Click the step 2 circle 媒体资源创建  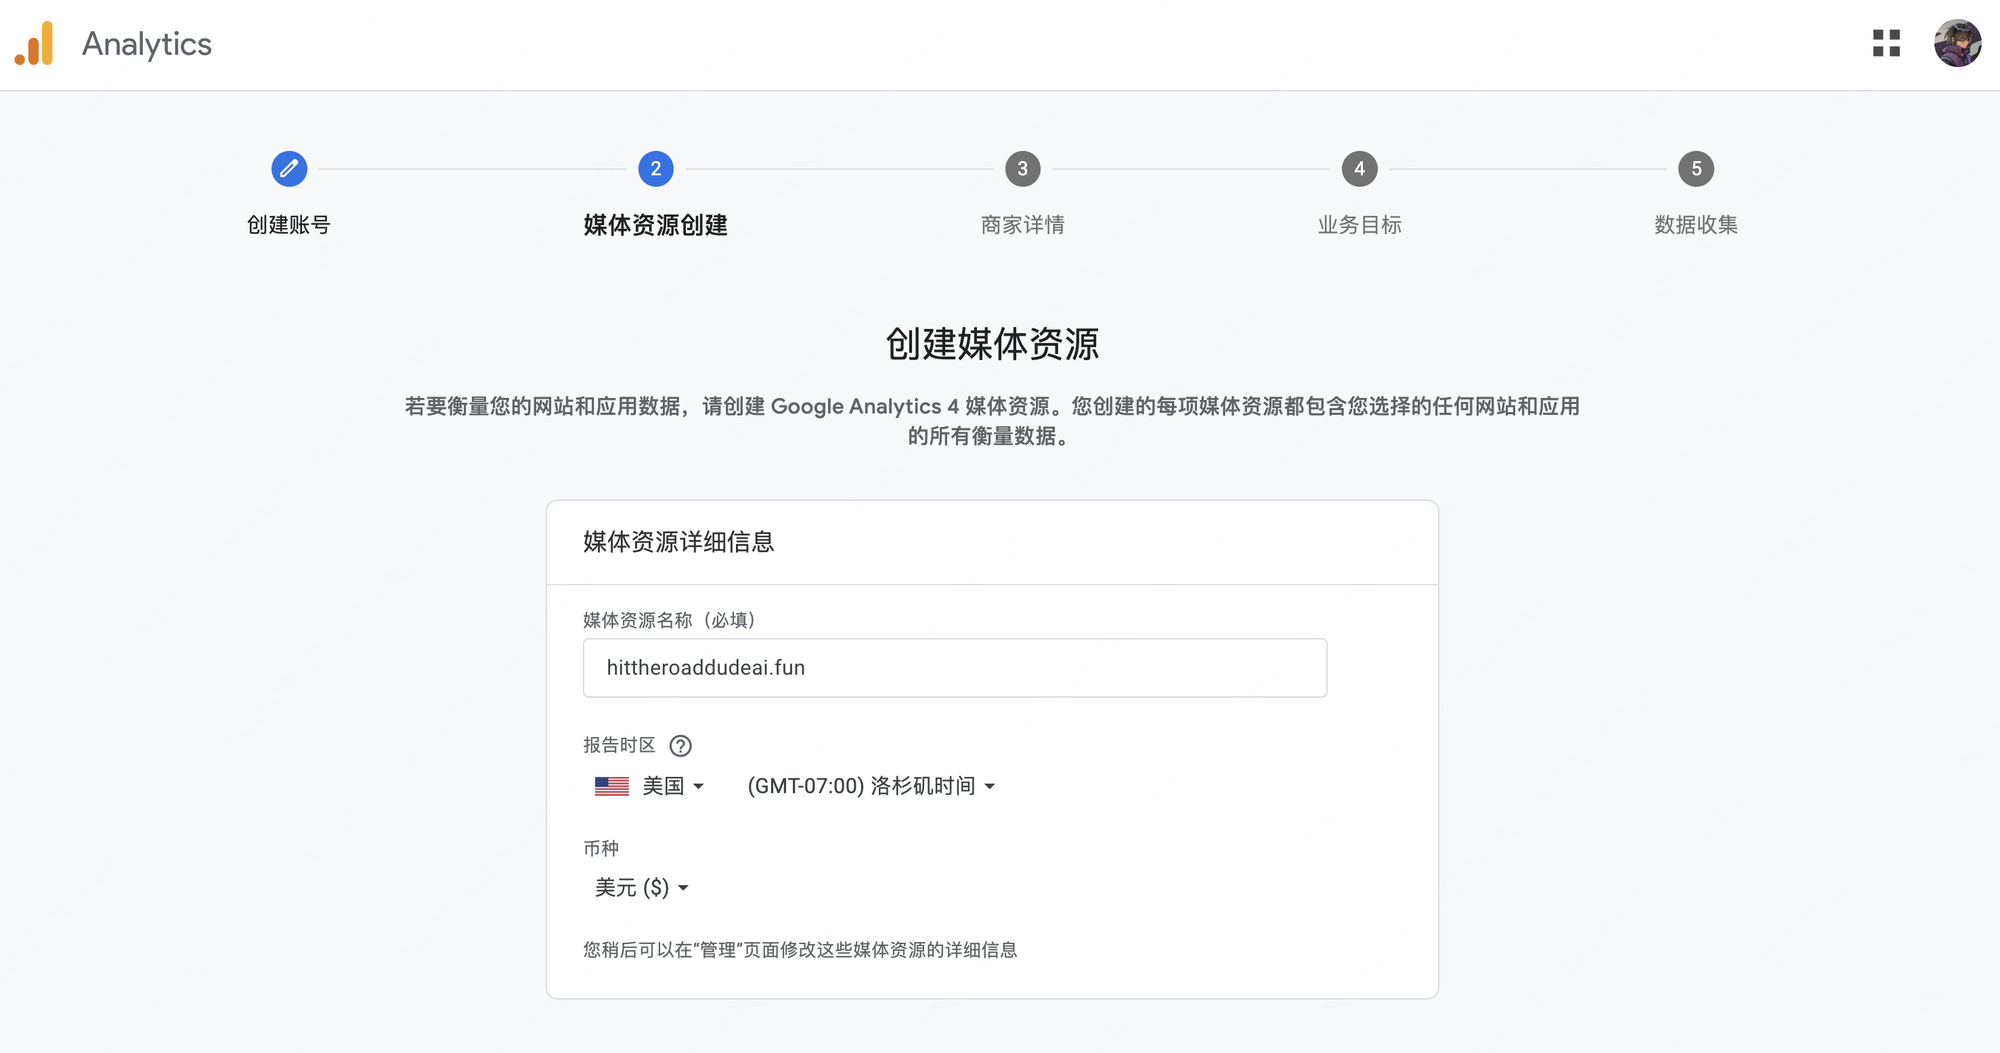656,169
